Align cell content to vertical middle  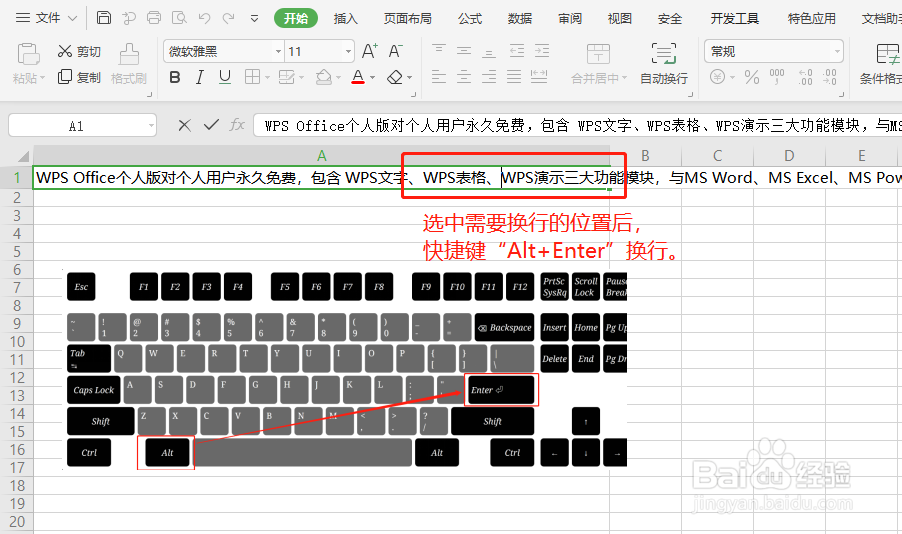464,51
